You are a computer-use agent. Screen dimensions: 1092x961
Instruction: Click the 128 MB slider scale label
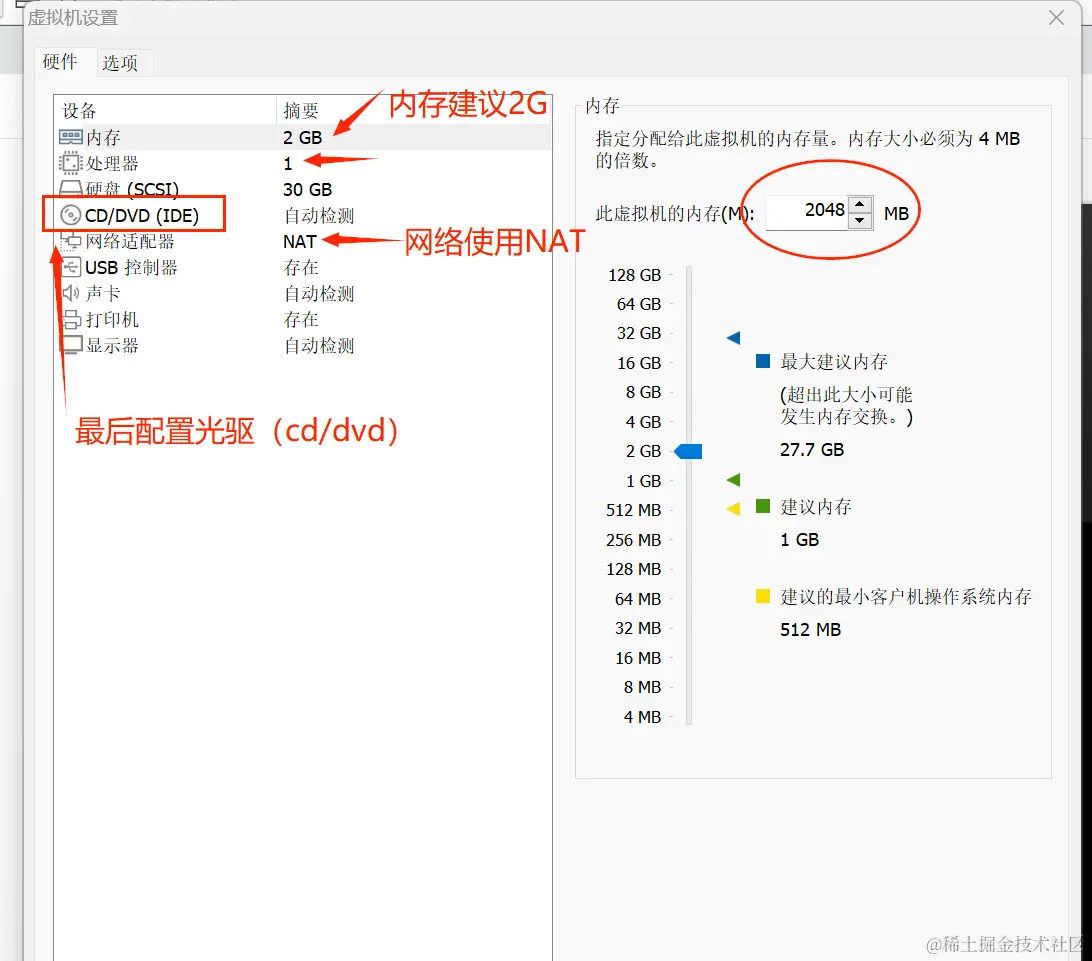click(633, 570)
